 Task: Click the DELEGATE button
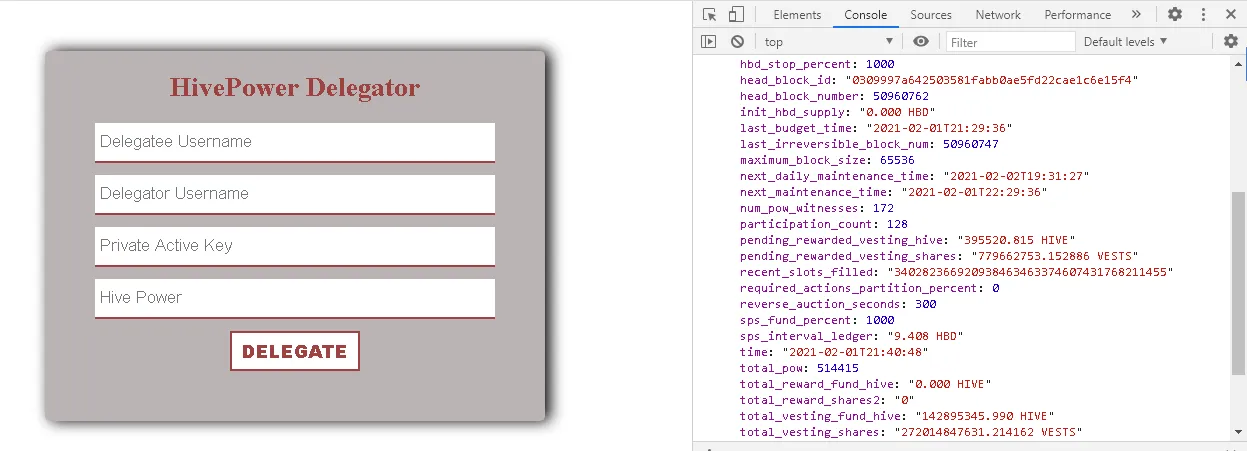[295, 351]
